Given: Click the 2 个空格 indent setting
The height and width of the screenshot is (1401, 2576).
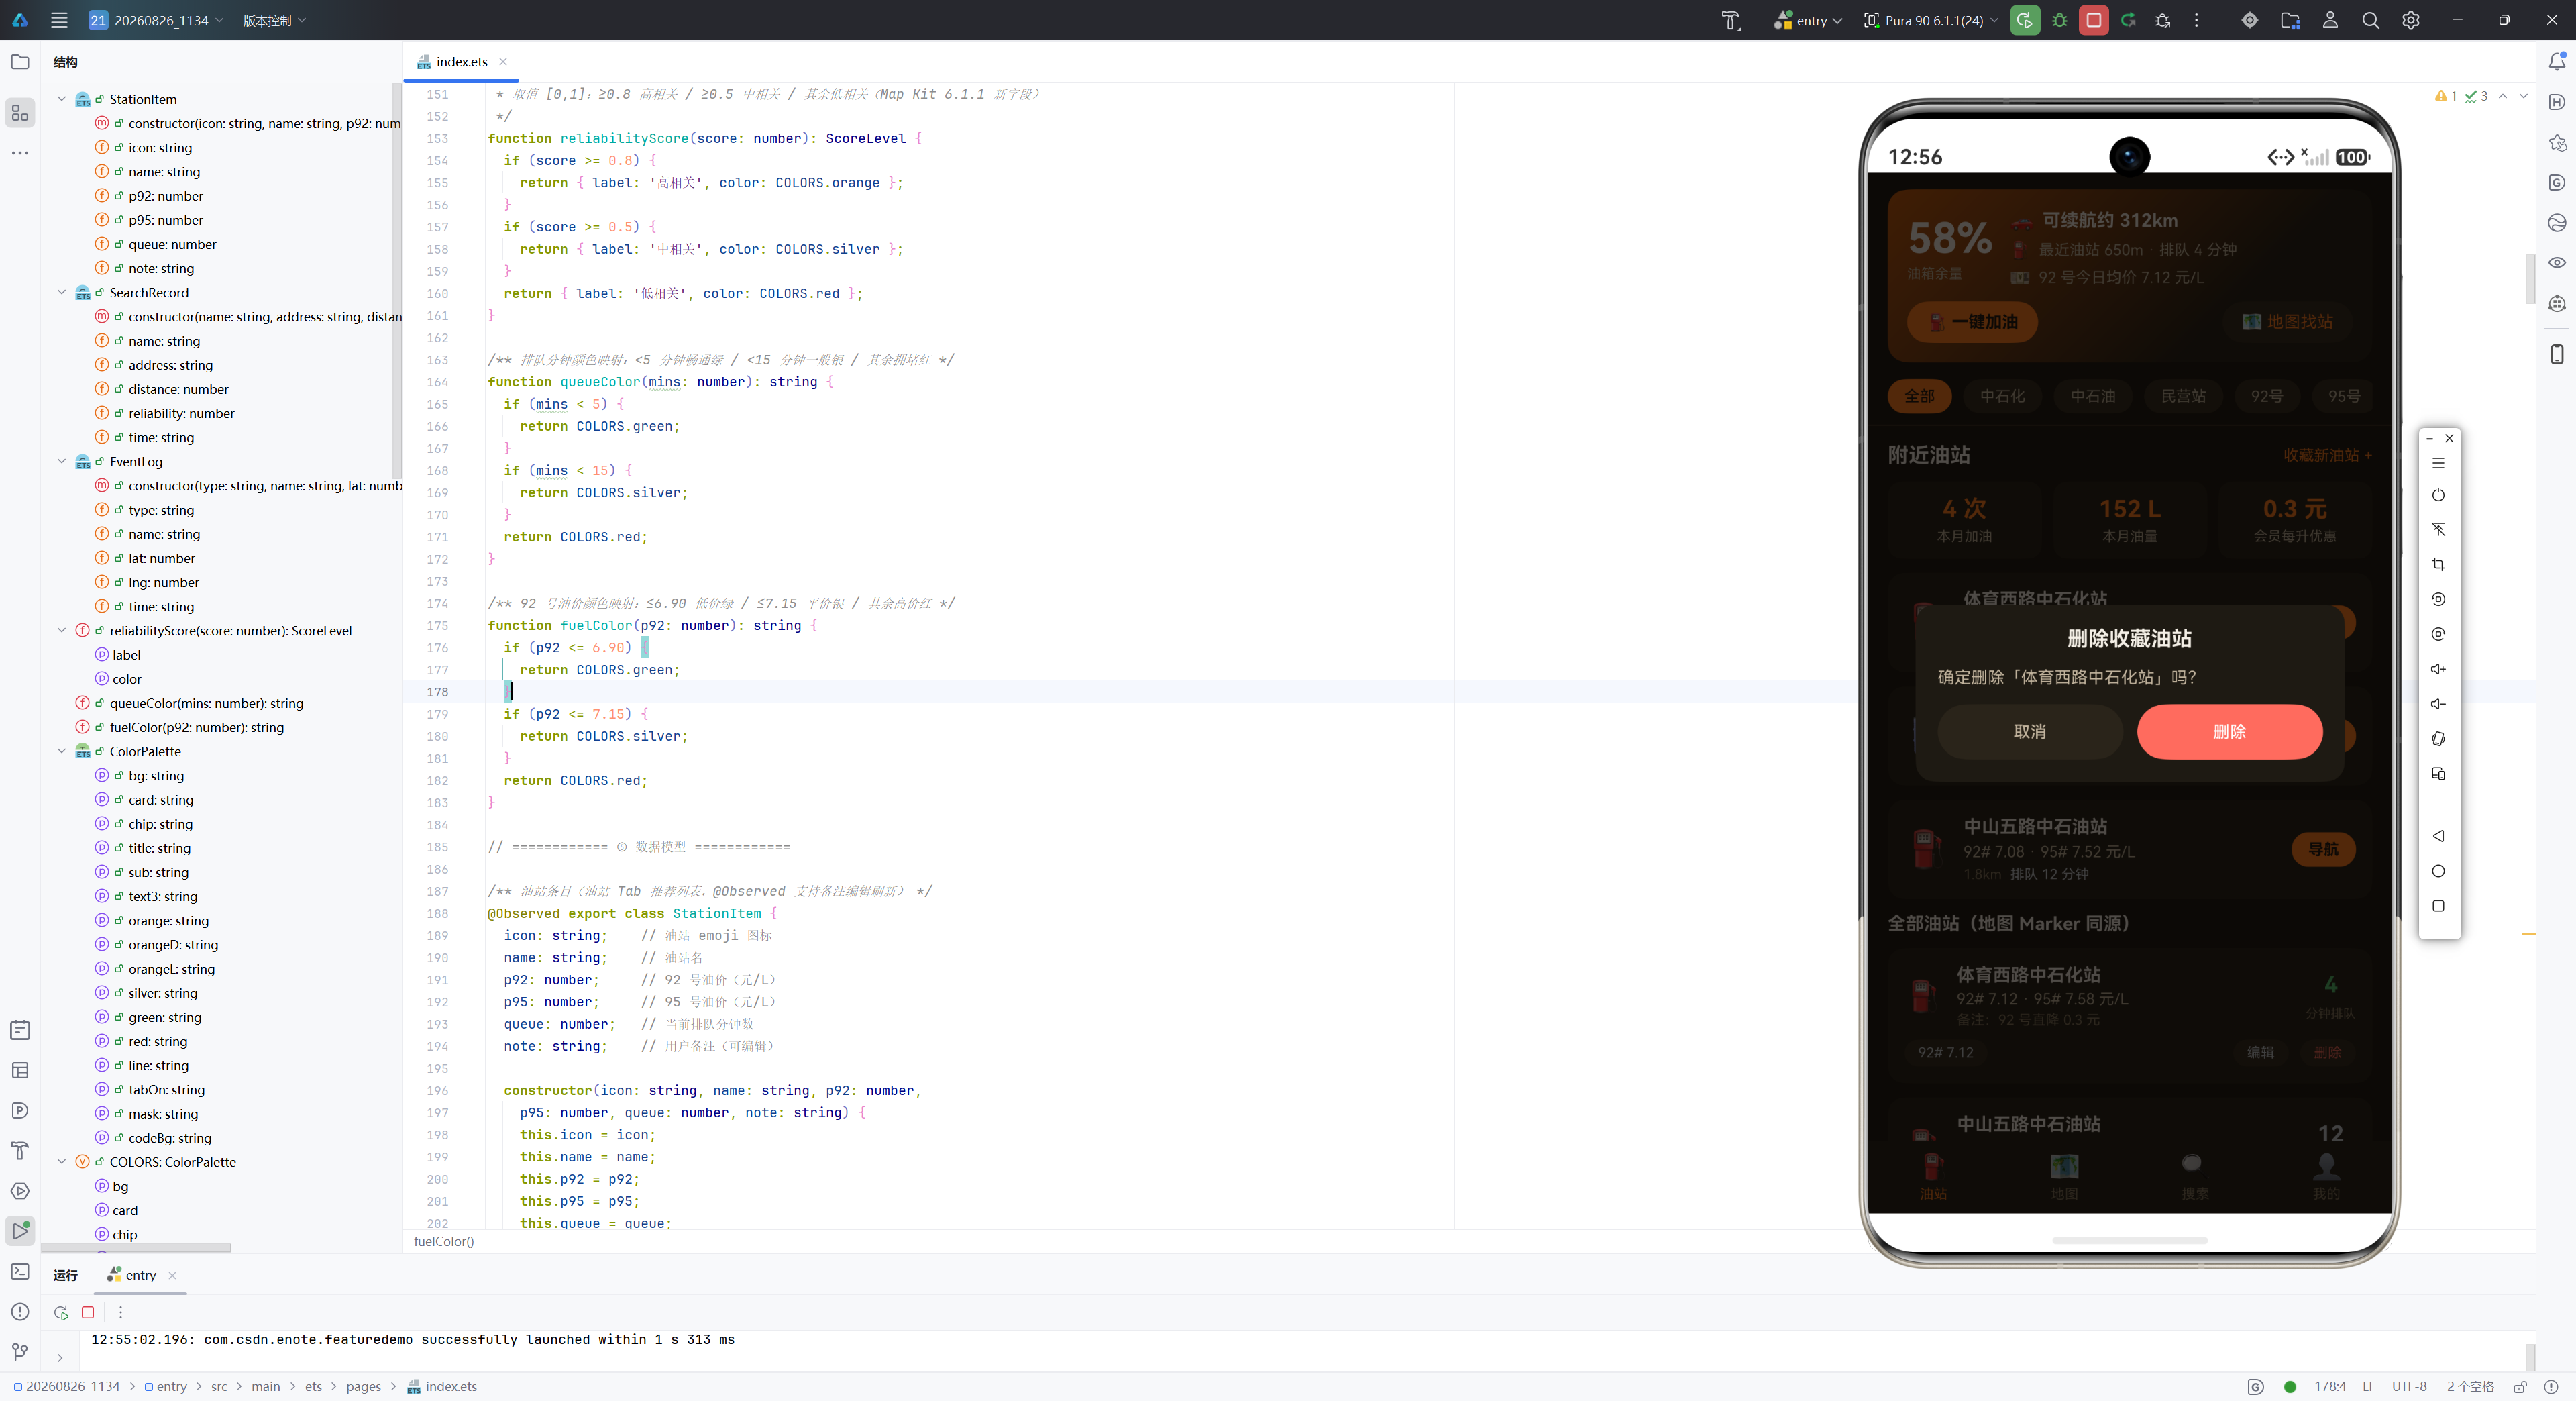Looking at the screenshot, I should 2470,1387.
